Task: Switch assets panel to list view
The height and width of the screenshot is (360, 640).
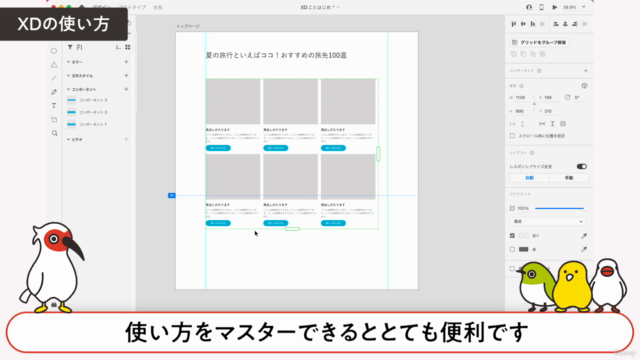Action: [x=118, y=47]
